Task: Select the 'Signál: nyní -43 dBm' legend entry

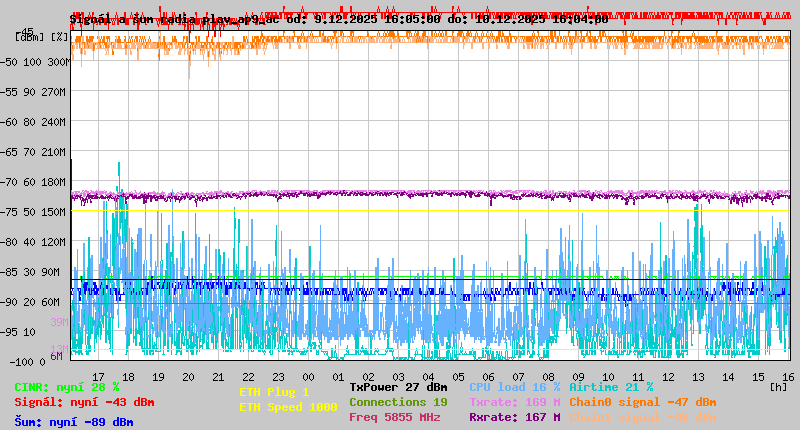Action: [84, 402]
